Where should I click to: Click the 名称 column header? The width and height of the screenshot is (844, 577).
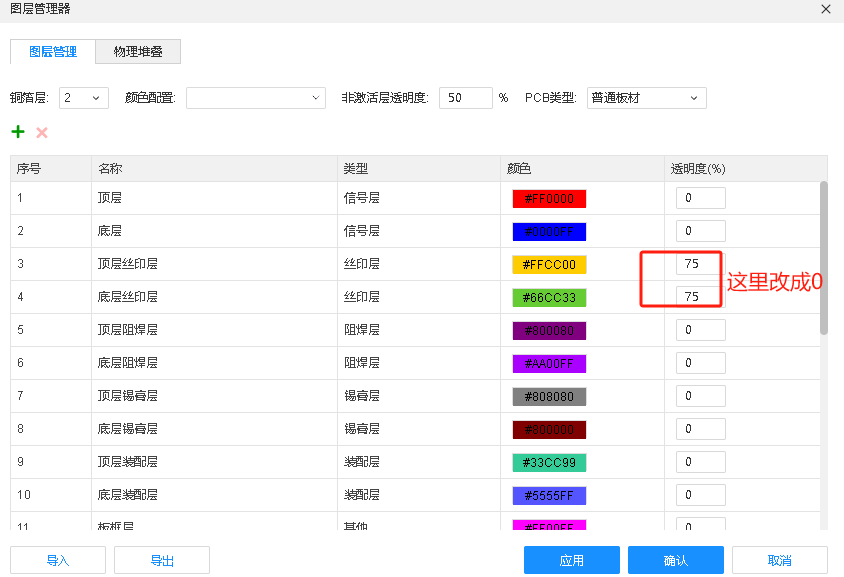coord(214,168)
